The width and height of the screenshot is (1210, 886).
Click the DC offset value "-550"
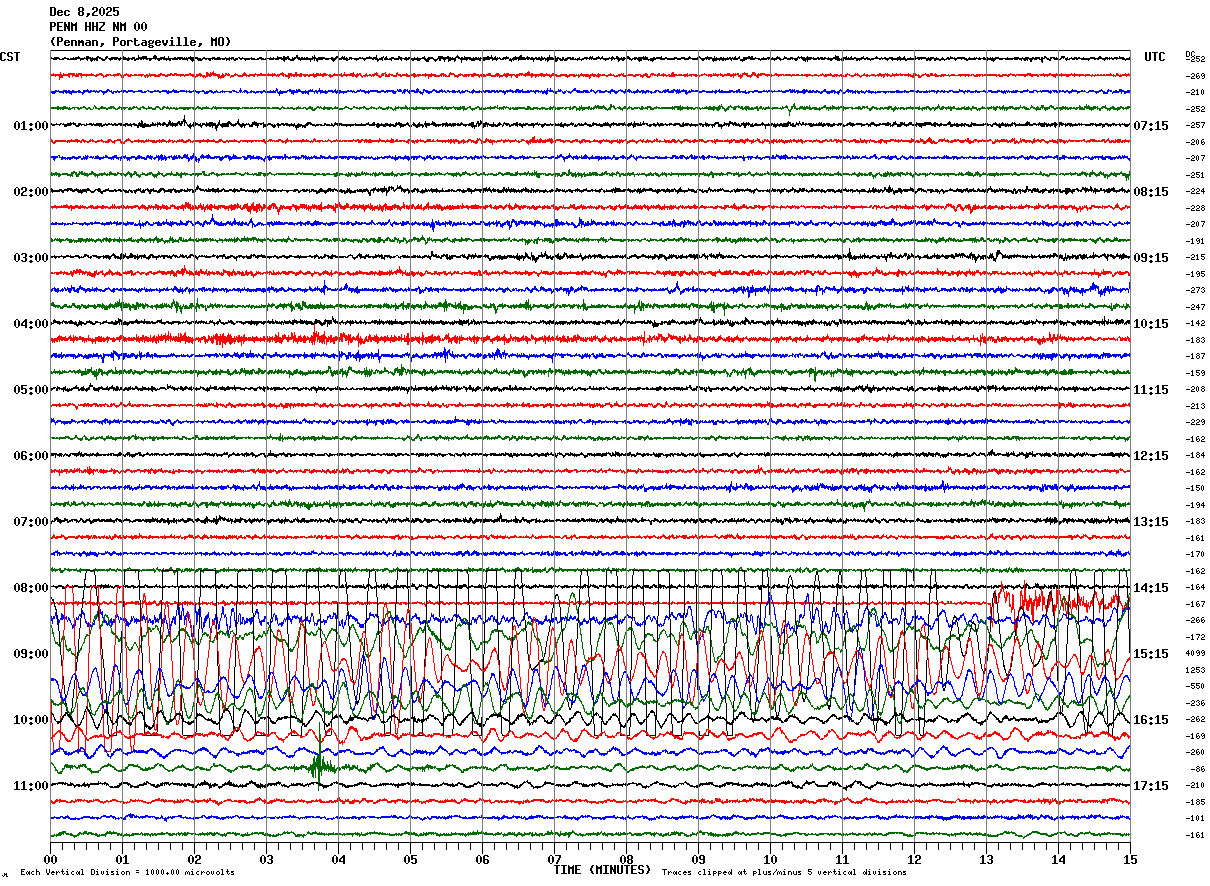pyautogui.click(x=1195, y=687)
